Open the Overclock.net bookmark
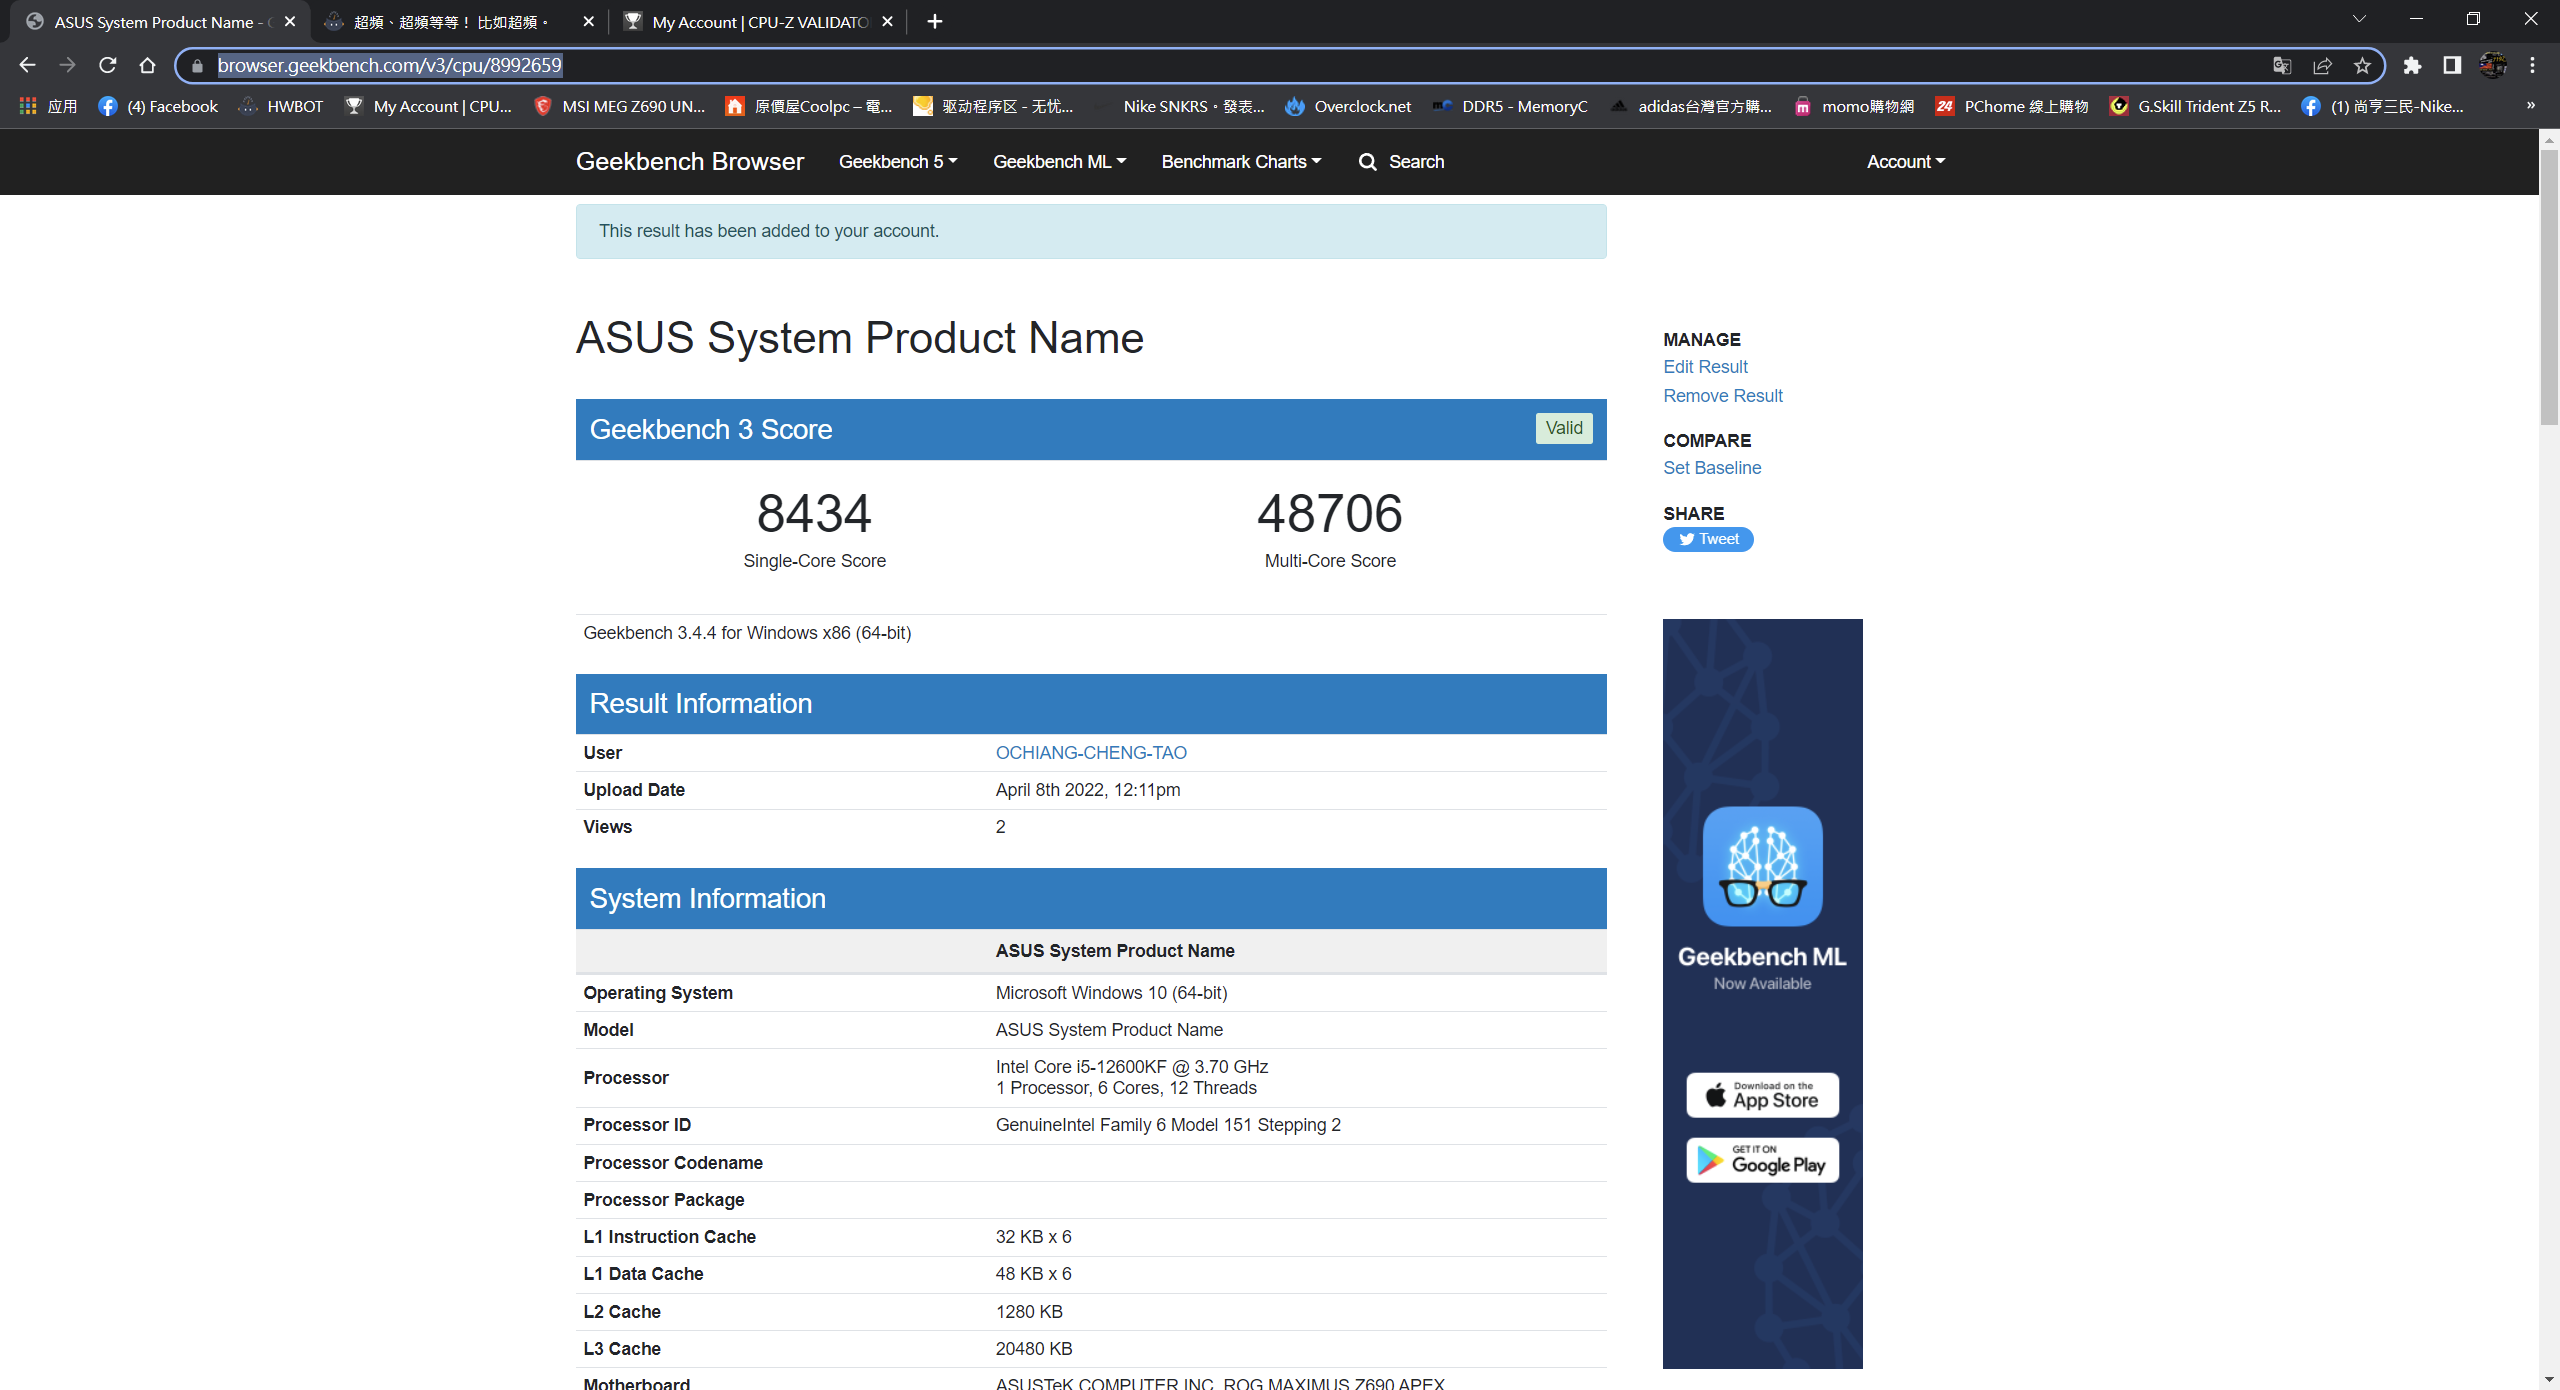Viewport: 2560px width, 1390px height. point(1348,106)
